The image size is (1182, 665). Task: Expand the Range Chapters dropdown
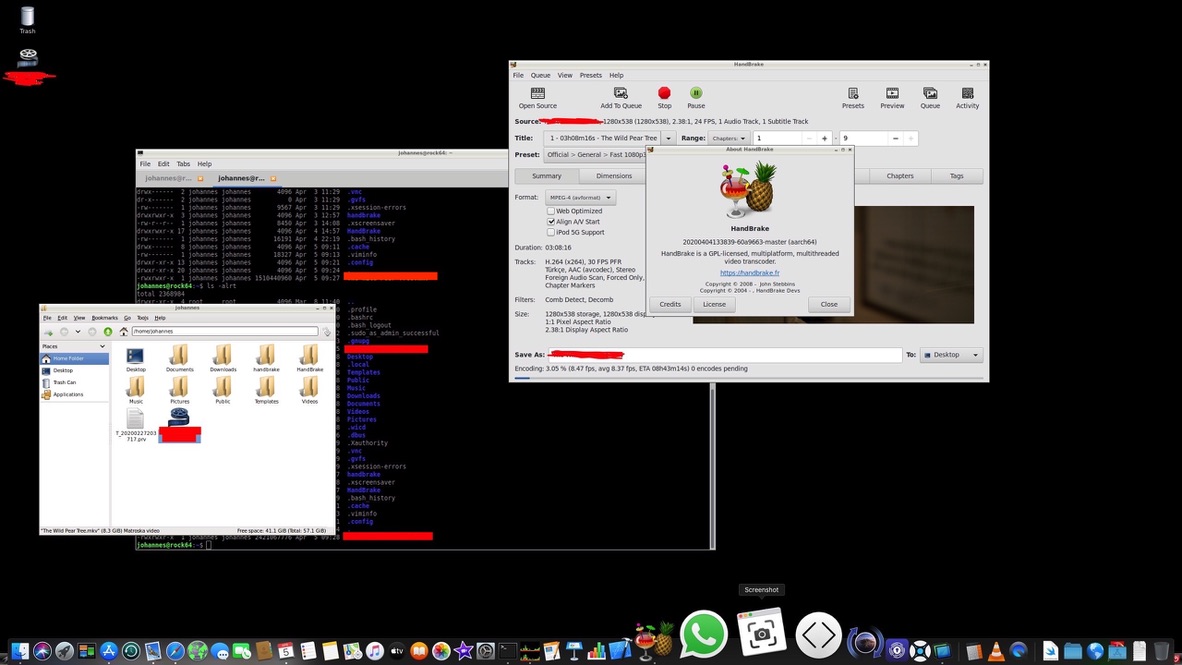[729, 138]
